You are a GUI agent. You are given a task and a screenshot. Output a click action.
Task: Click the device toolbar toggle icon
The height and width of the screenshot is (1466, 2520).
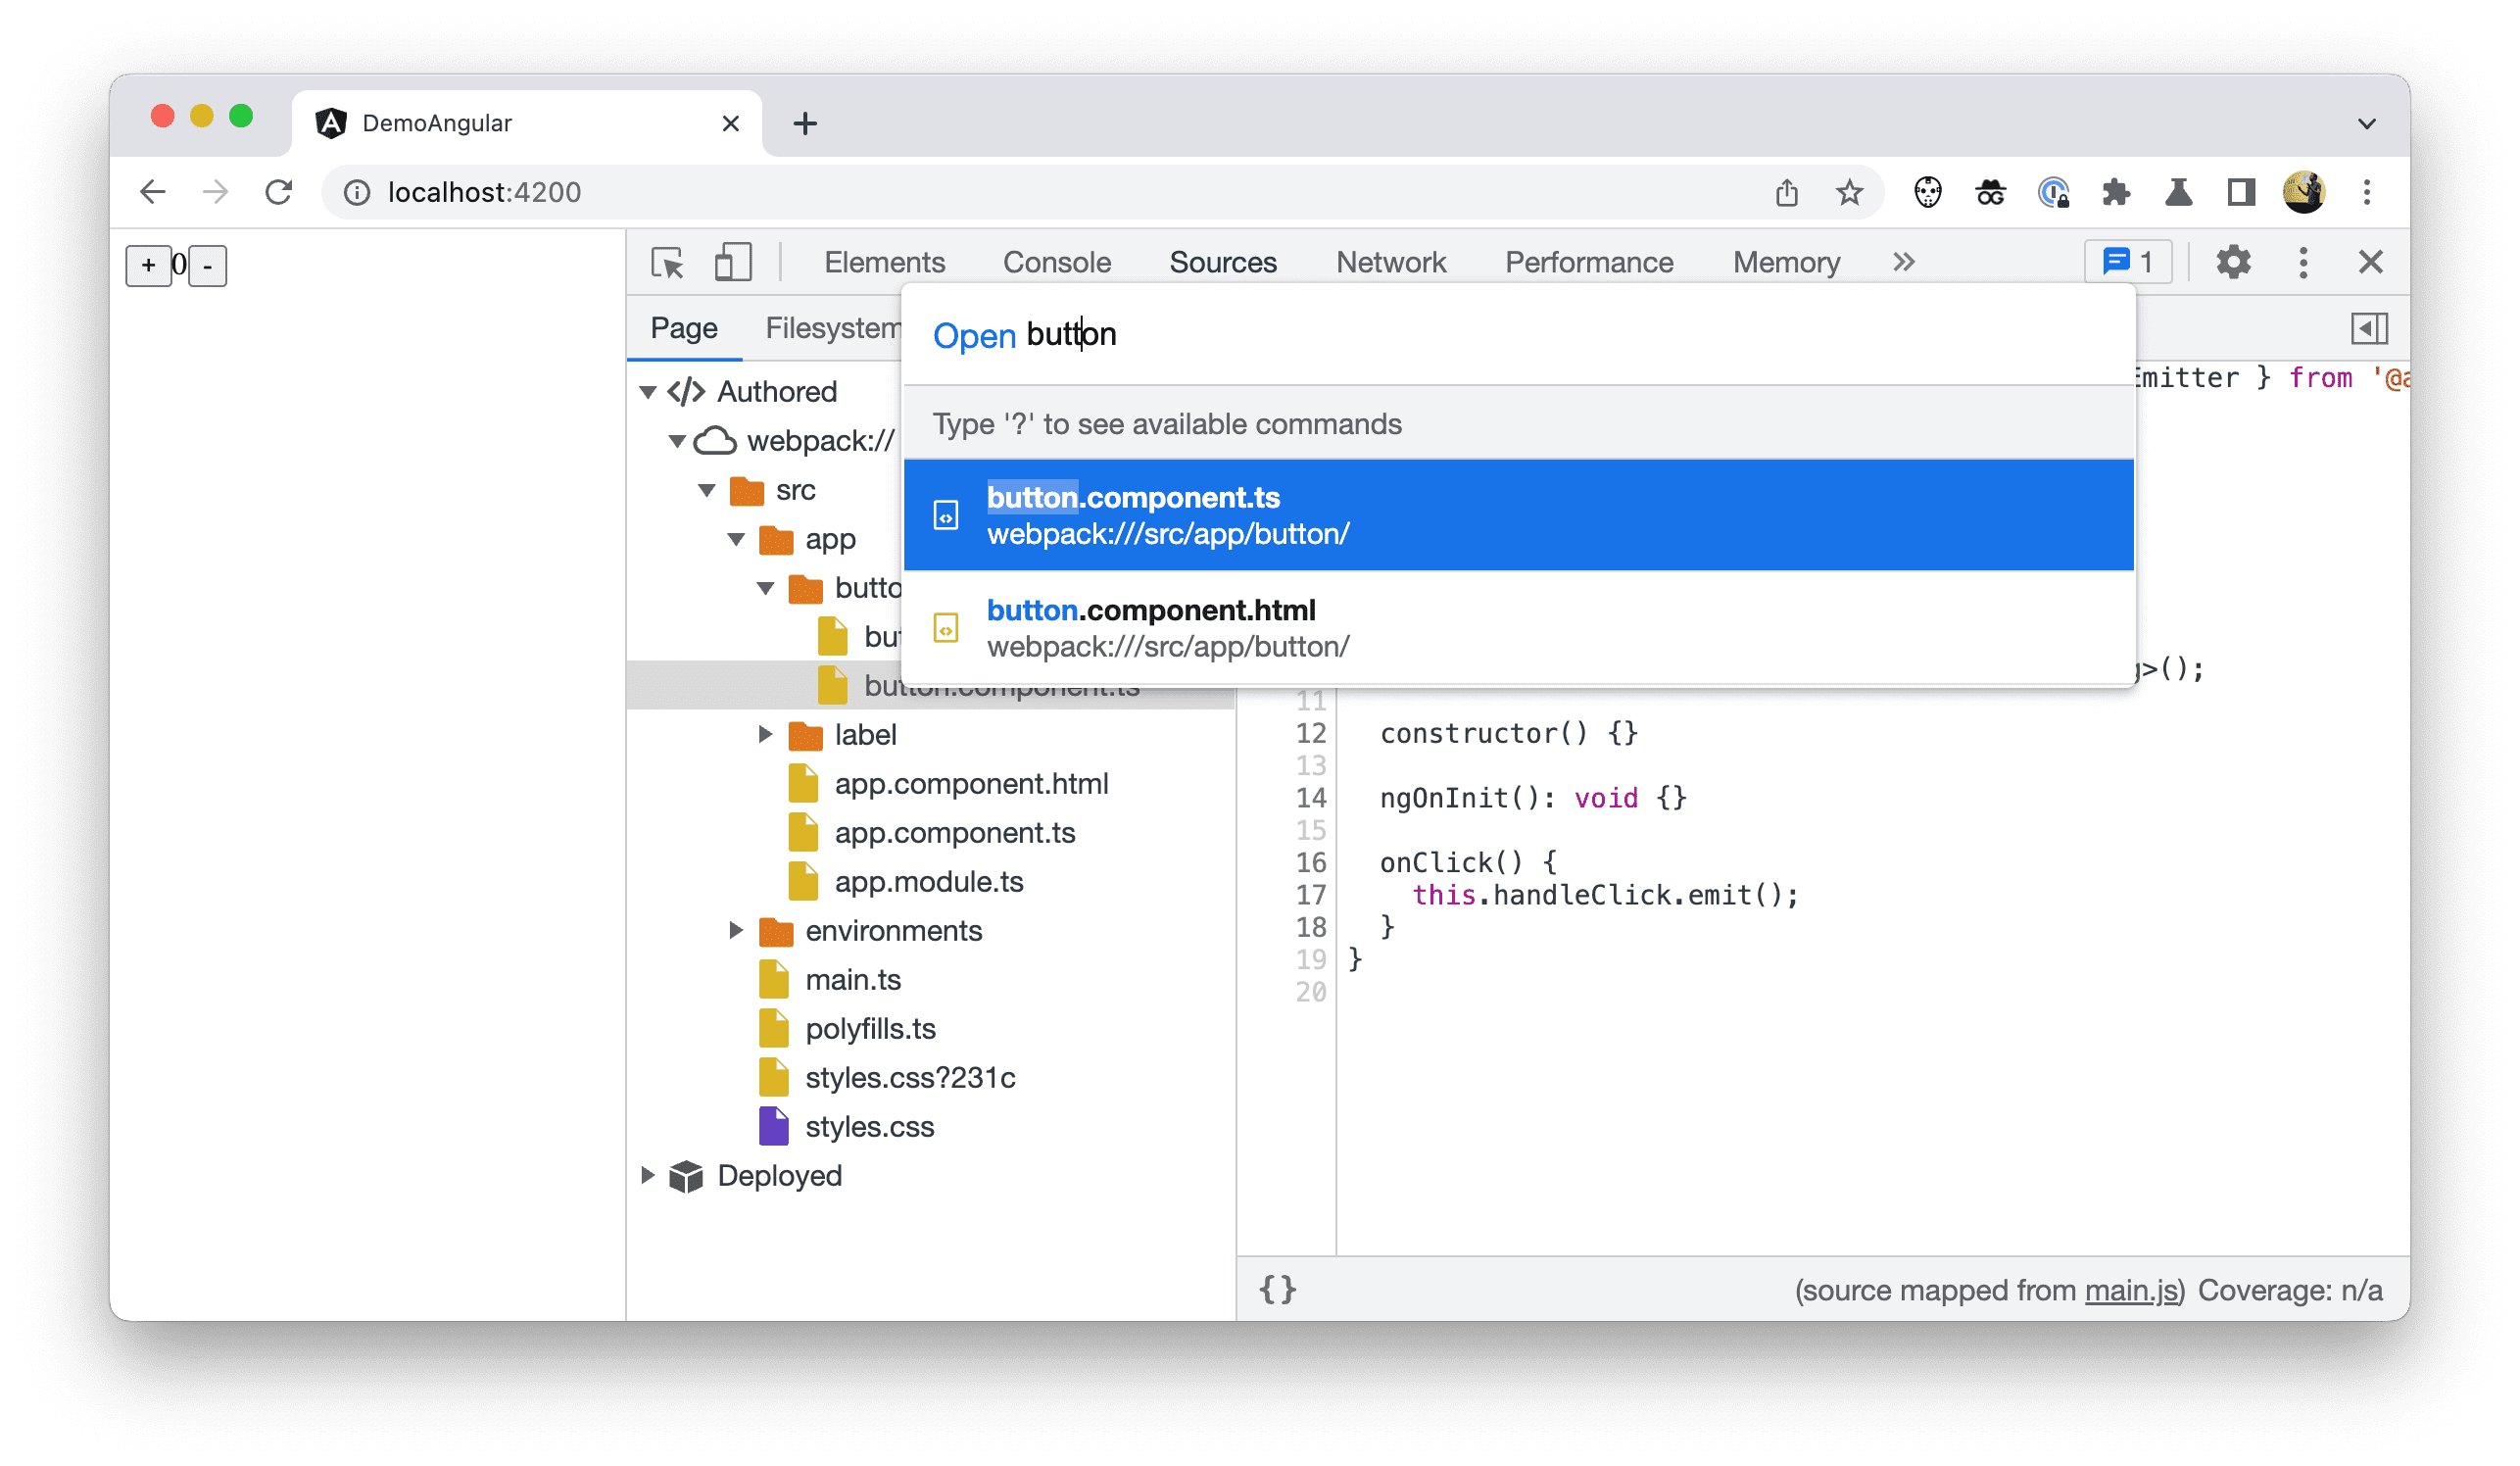pos(731,264)
